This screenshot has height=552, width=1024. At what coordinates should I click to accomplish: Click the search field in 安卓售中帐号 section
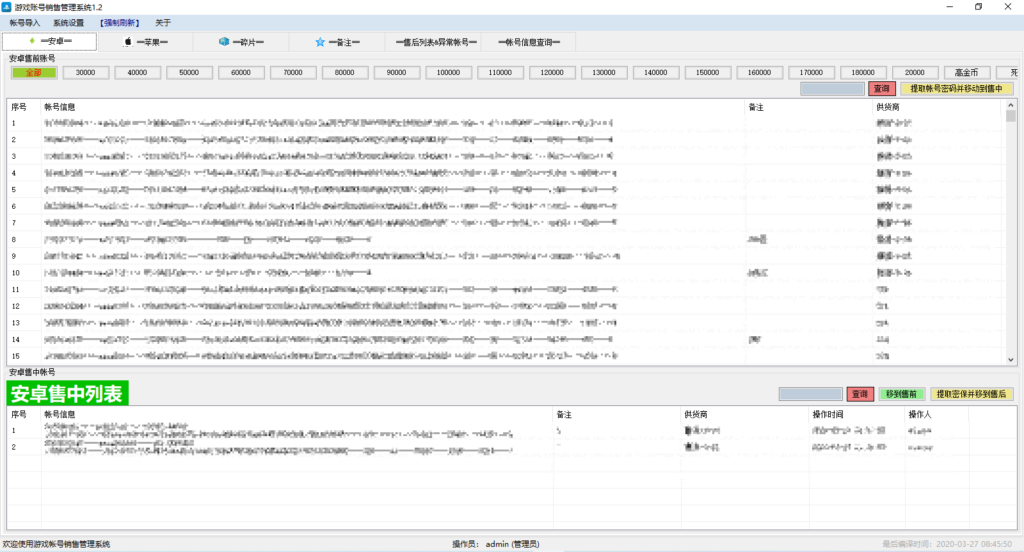coord(810,394)
